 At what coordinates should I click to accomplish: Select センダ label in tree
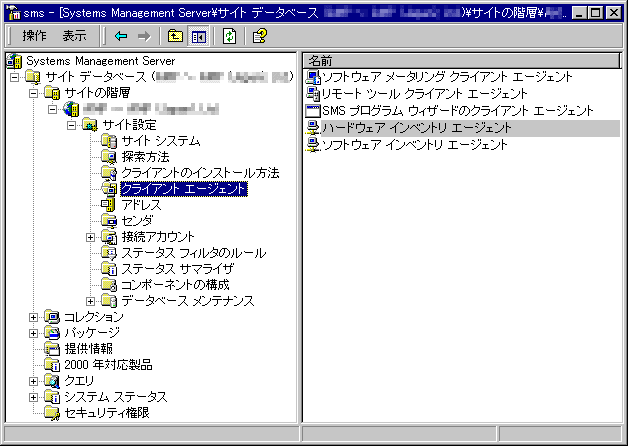pyautogui.click(x=137, y=221)
